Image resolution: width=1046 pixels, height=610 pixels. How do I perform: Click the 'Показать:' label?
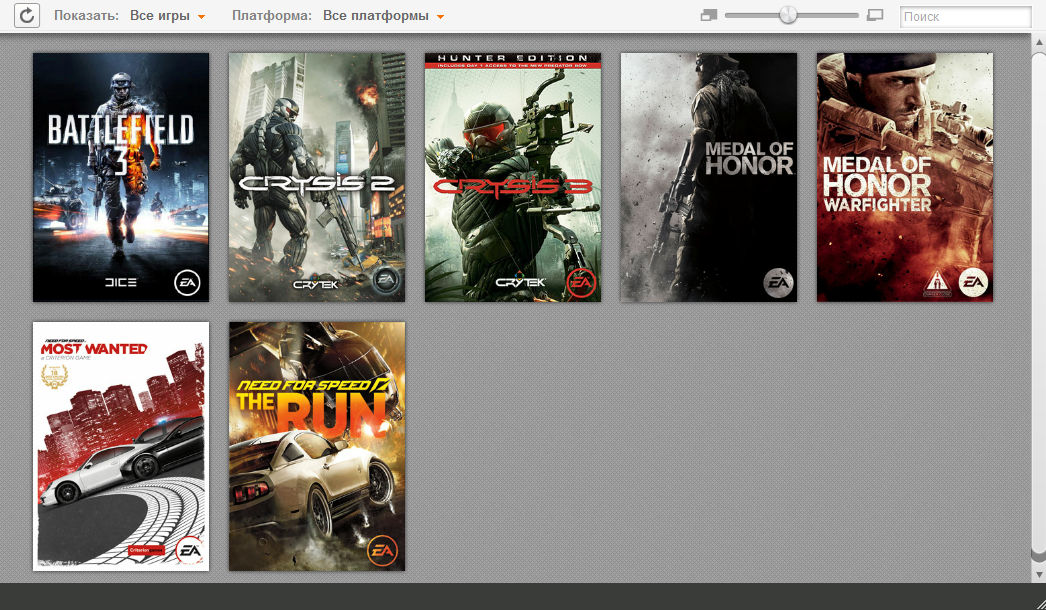[86, 15]
